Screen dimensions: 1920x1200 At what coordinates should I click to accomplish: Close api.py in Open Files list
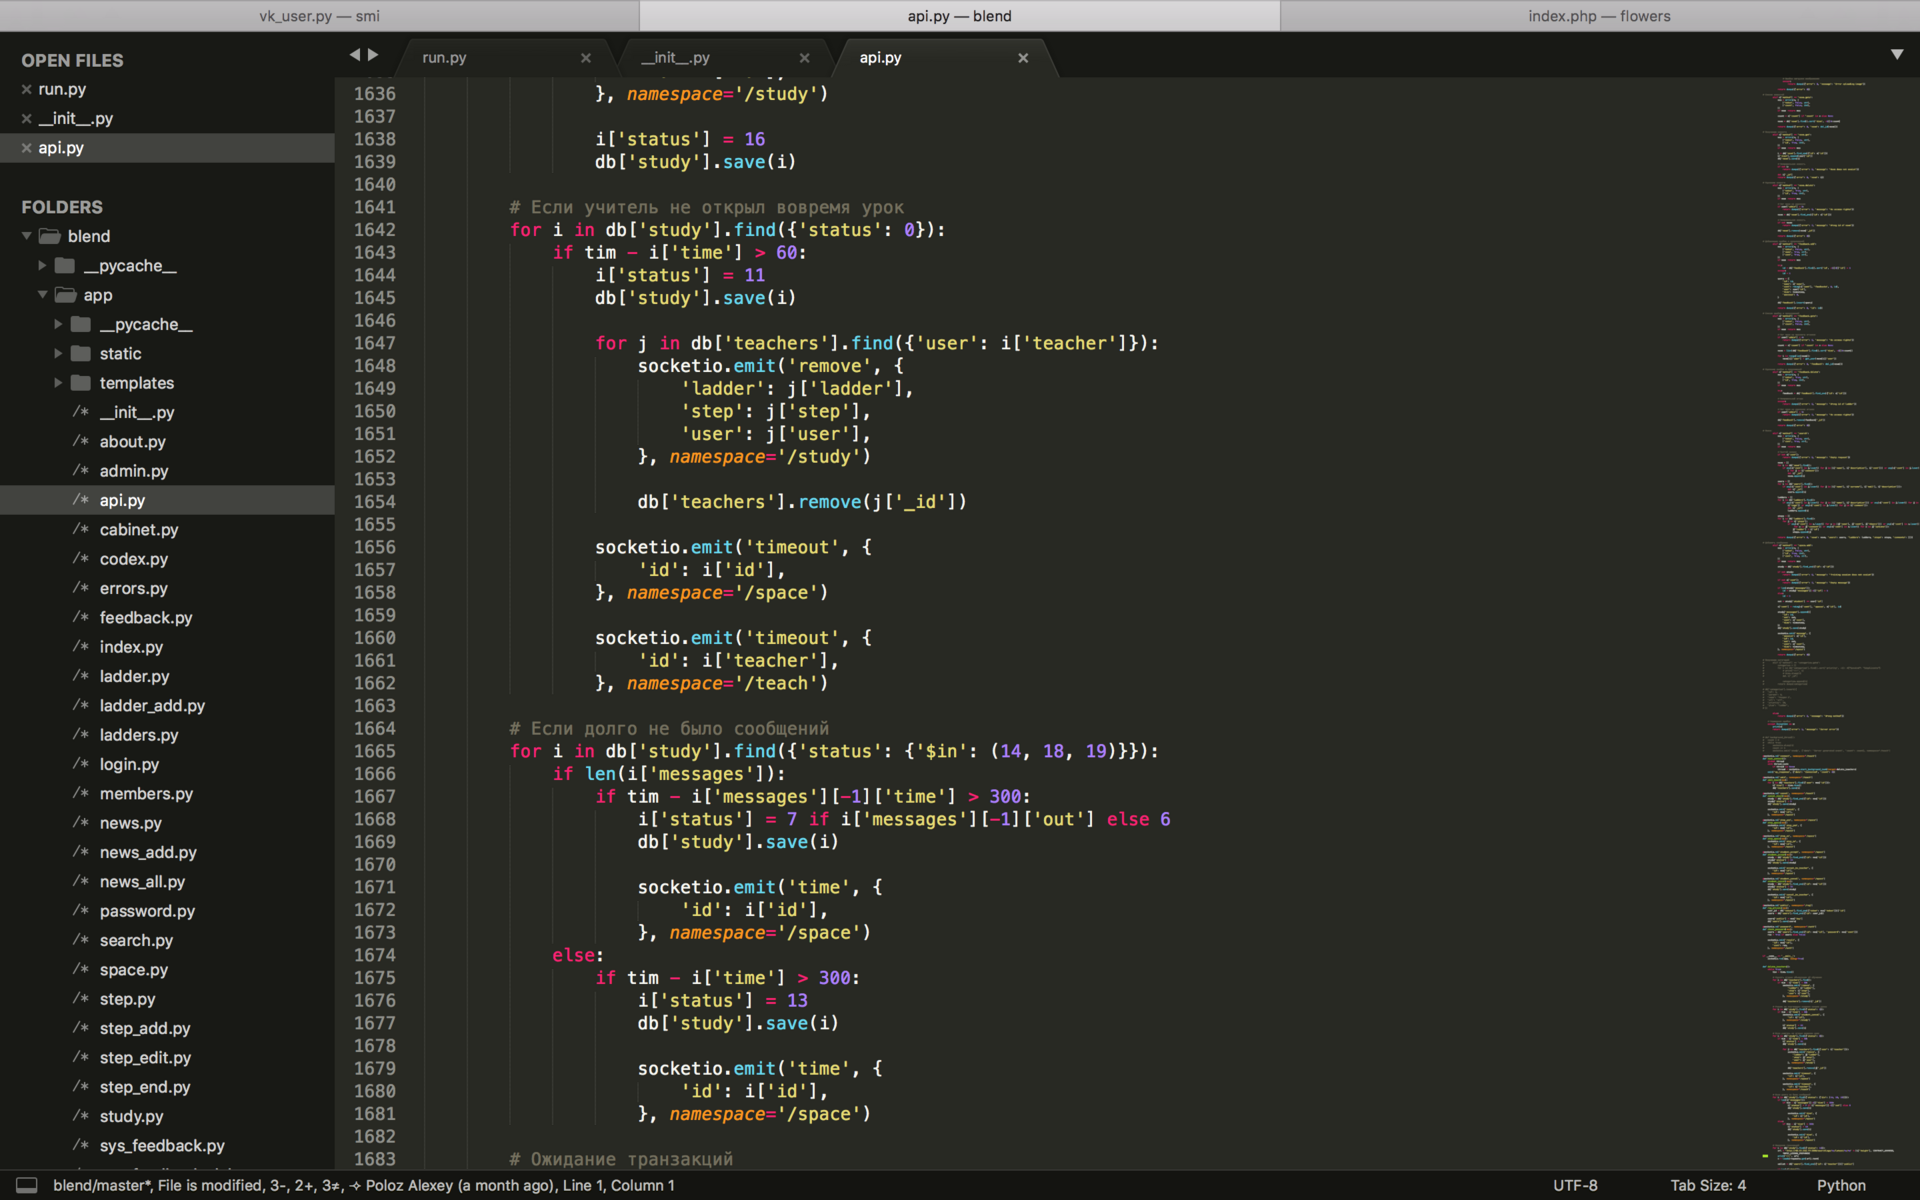(x=27, y=148)
